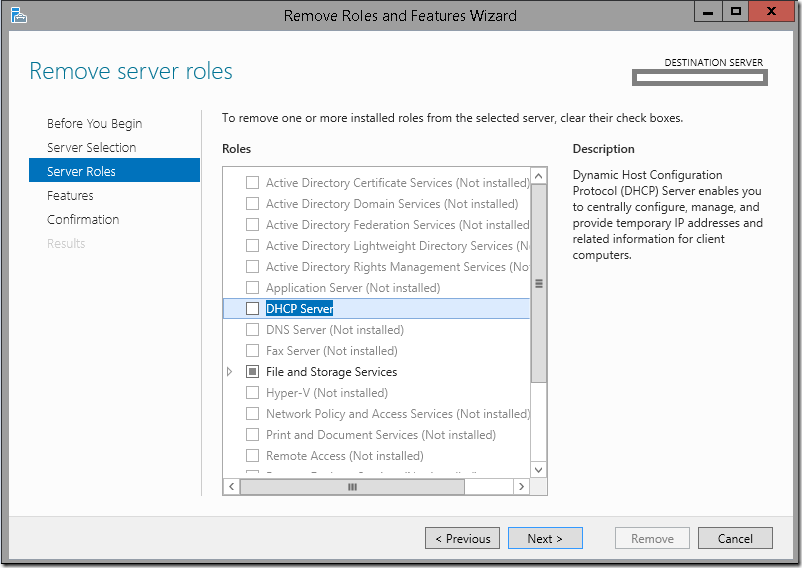Click the horizontal scroll left arrow
This screenshot has width=802, height=568.
pos(232,486)
